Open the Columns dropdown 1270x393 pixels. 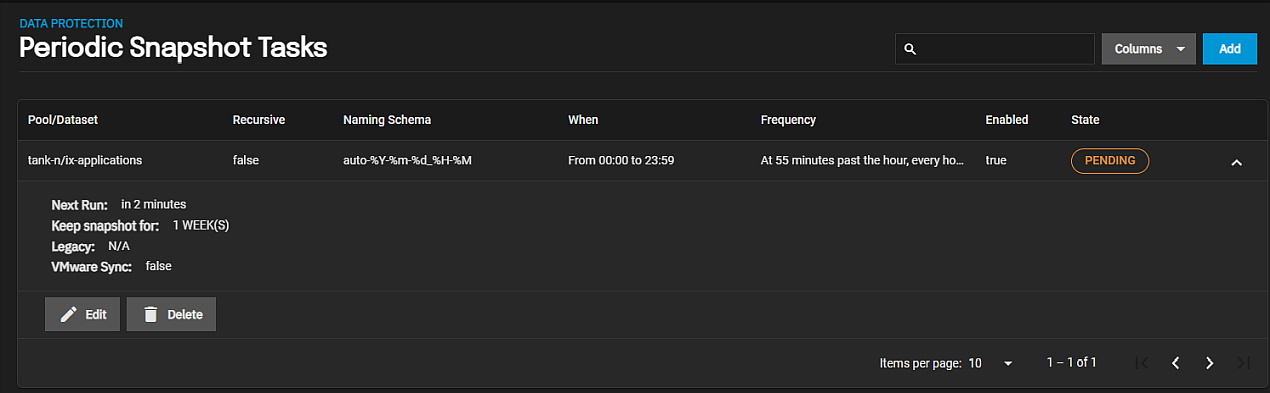pos(1148,49)
